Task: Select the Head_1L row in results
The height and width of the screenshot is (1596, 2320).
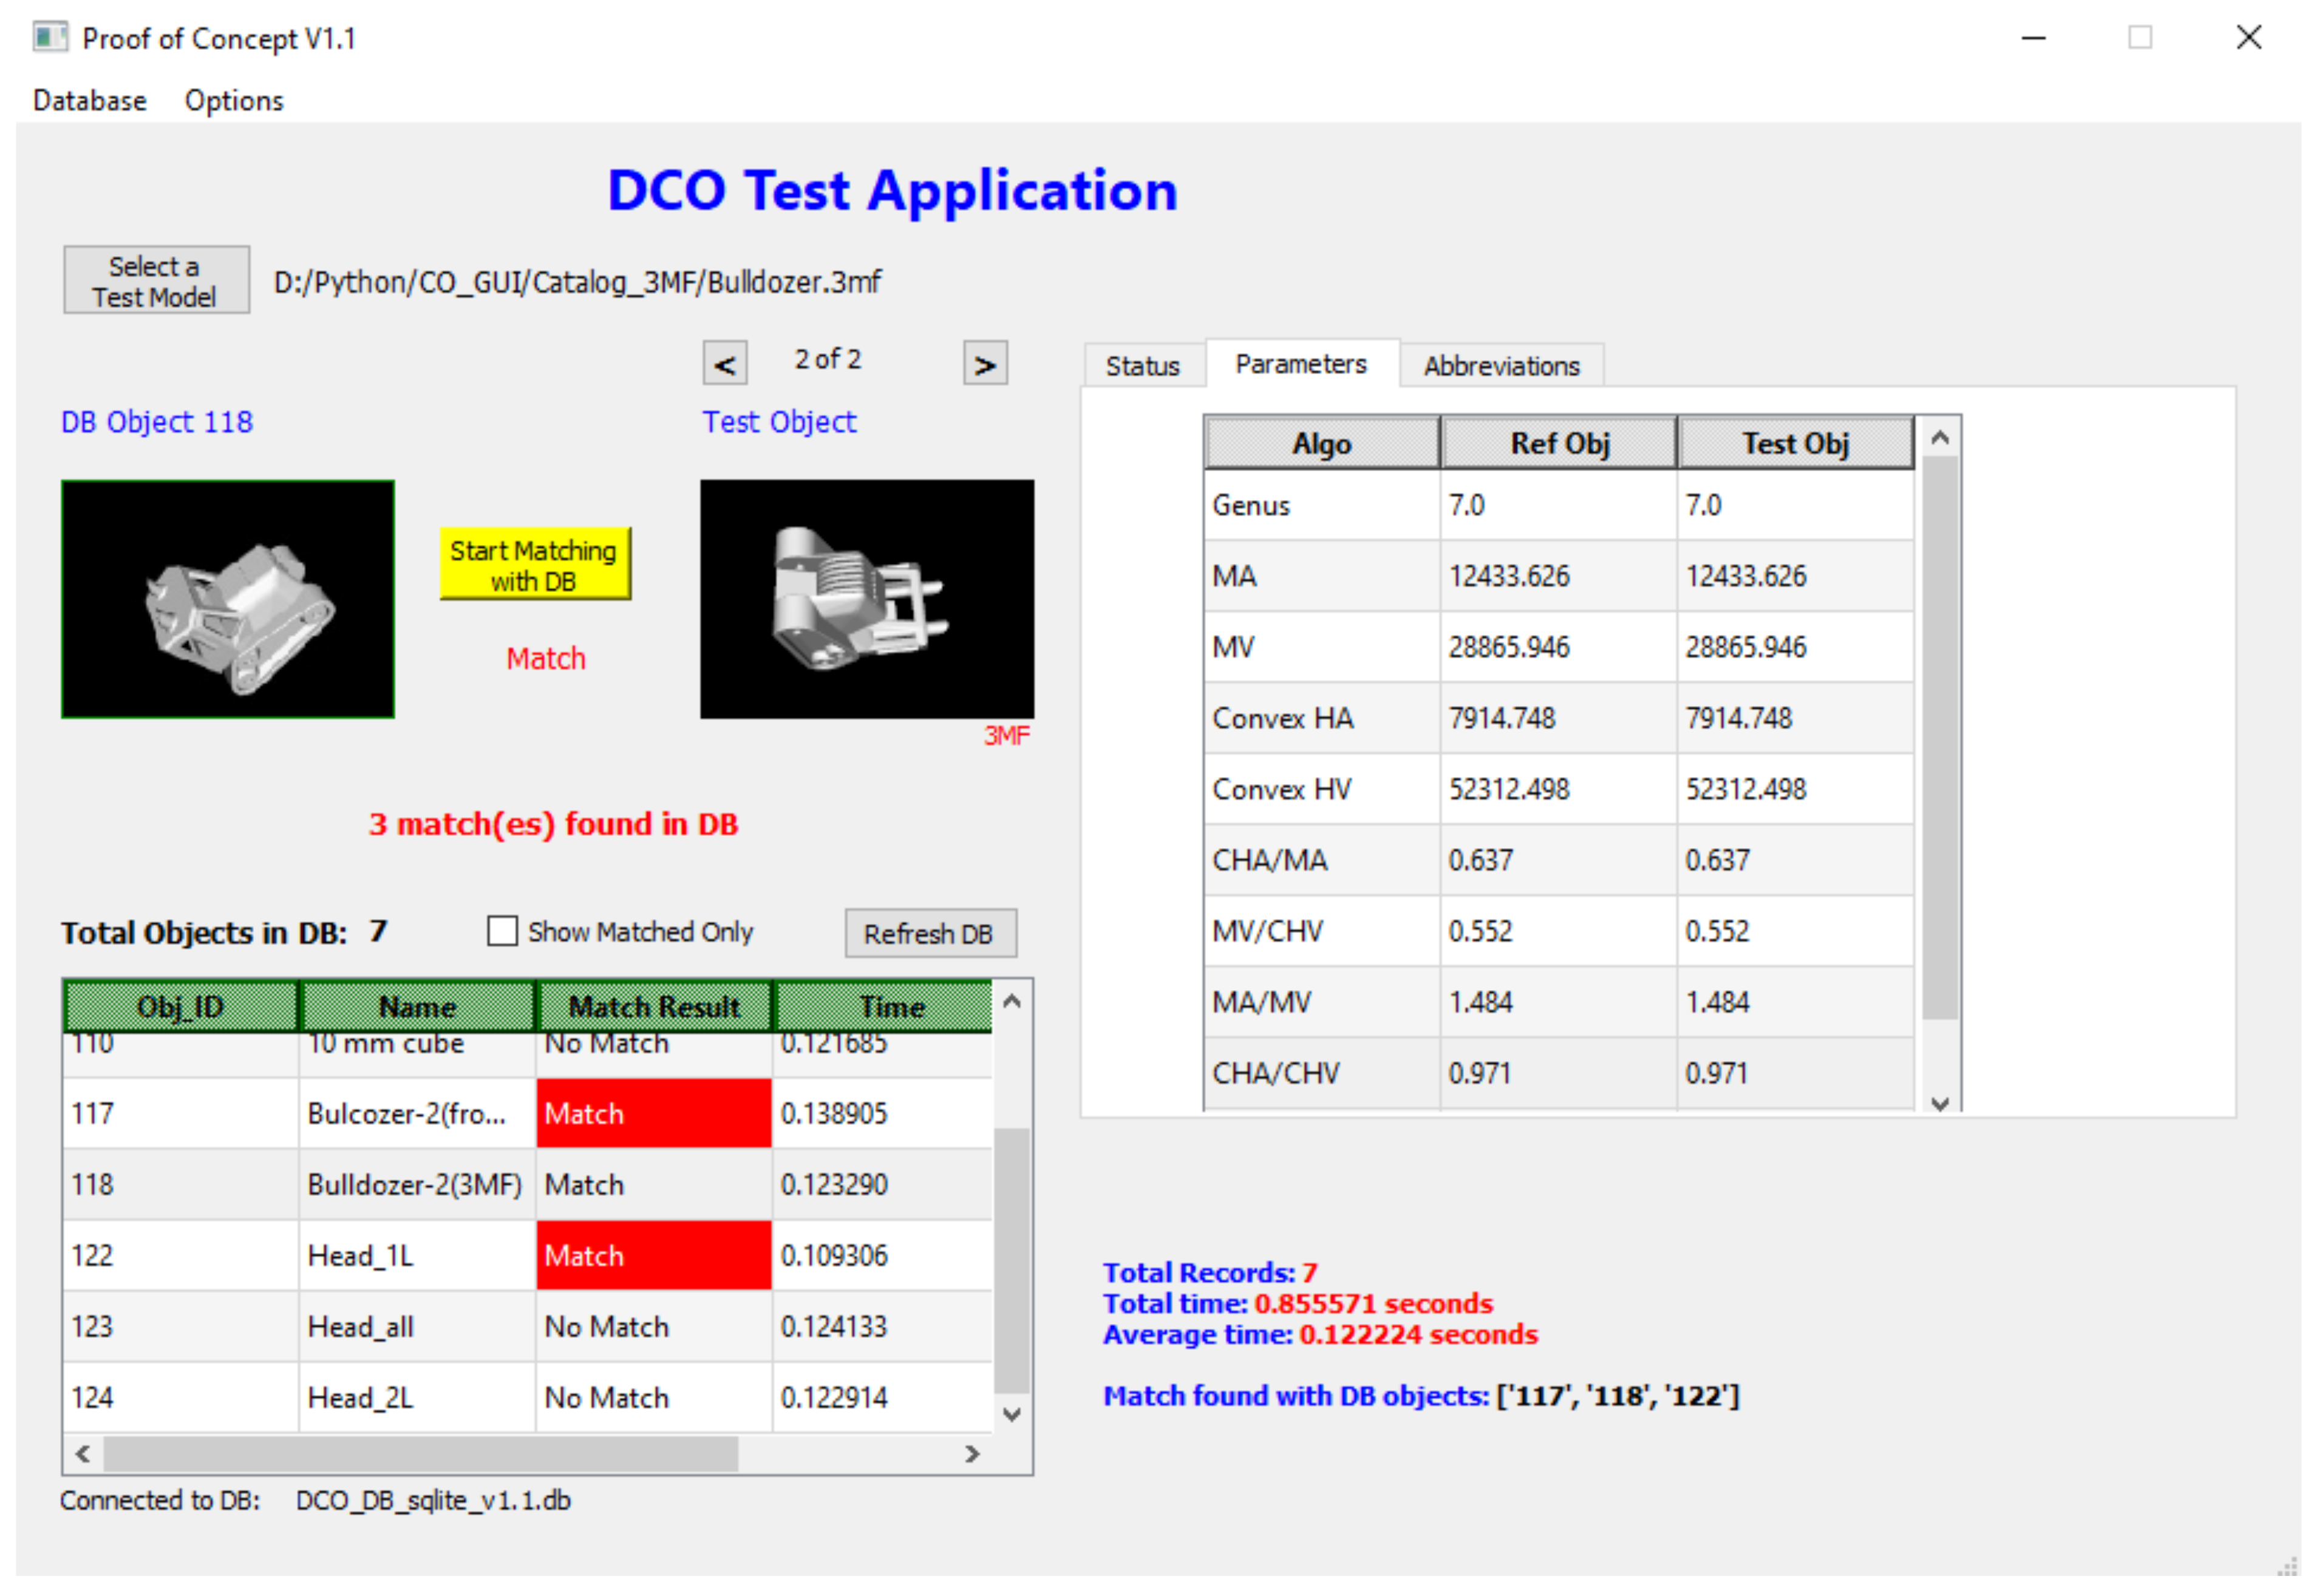Action: click(360, 1256)
